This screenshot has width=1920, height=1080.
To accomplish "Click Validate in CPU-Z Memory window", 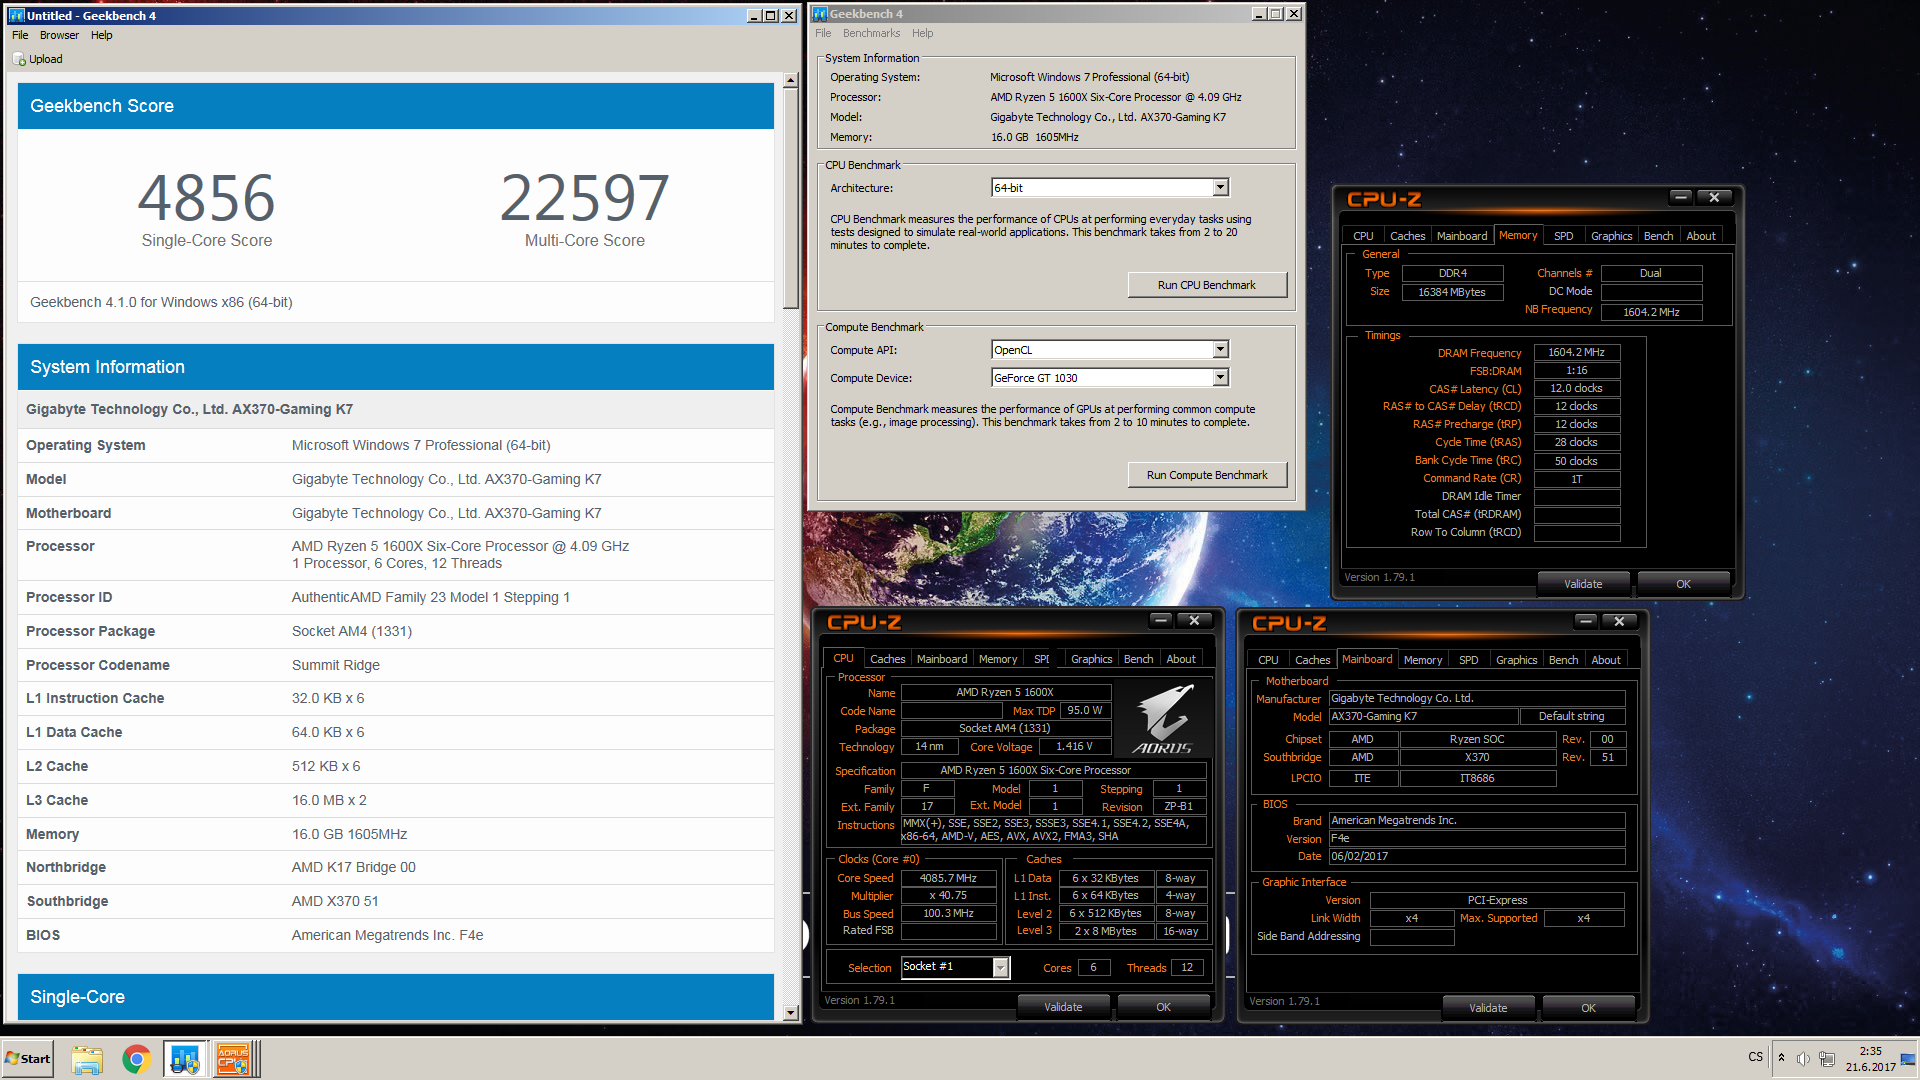I will 1583,584.
